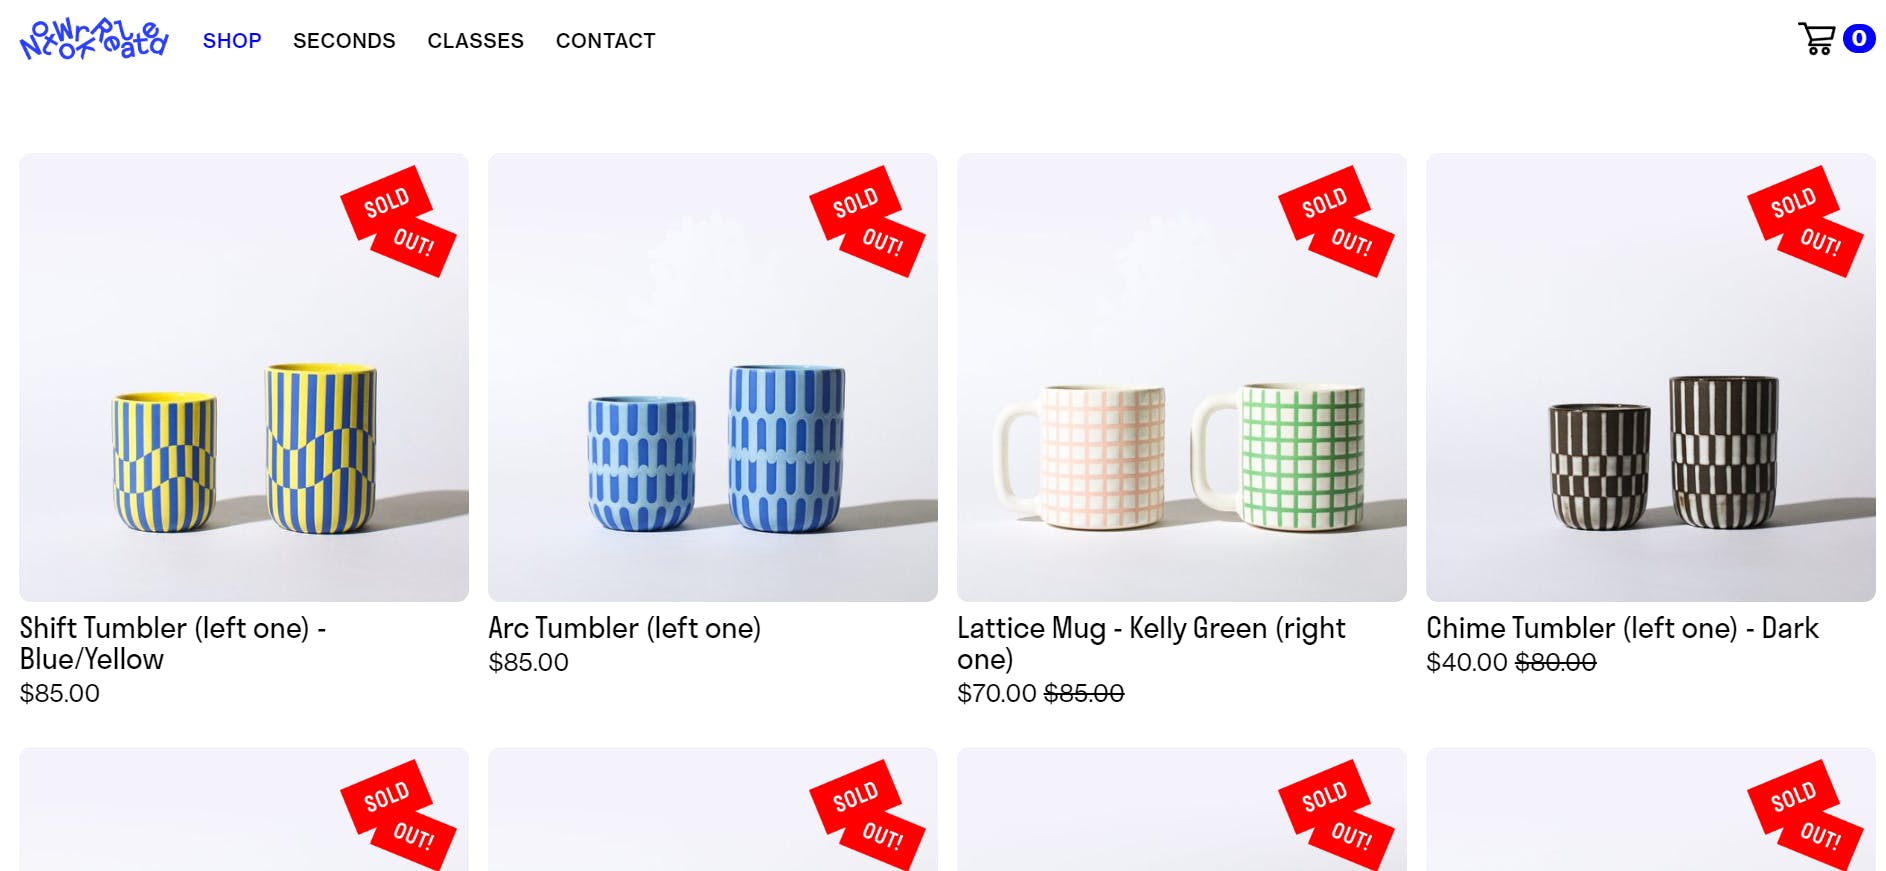The height and width of the screenshot is (871, 1886).
Task: Go to the Seconds page
Action: (344, 41)
